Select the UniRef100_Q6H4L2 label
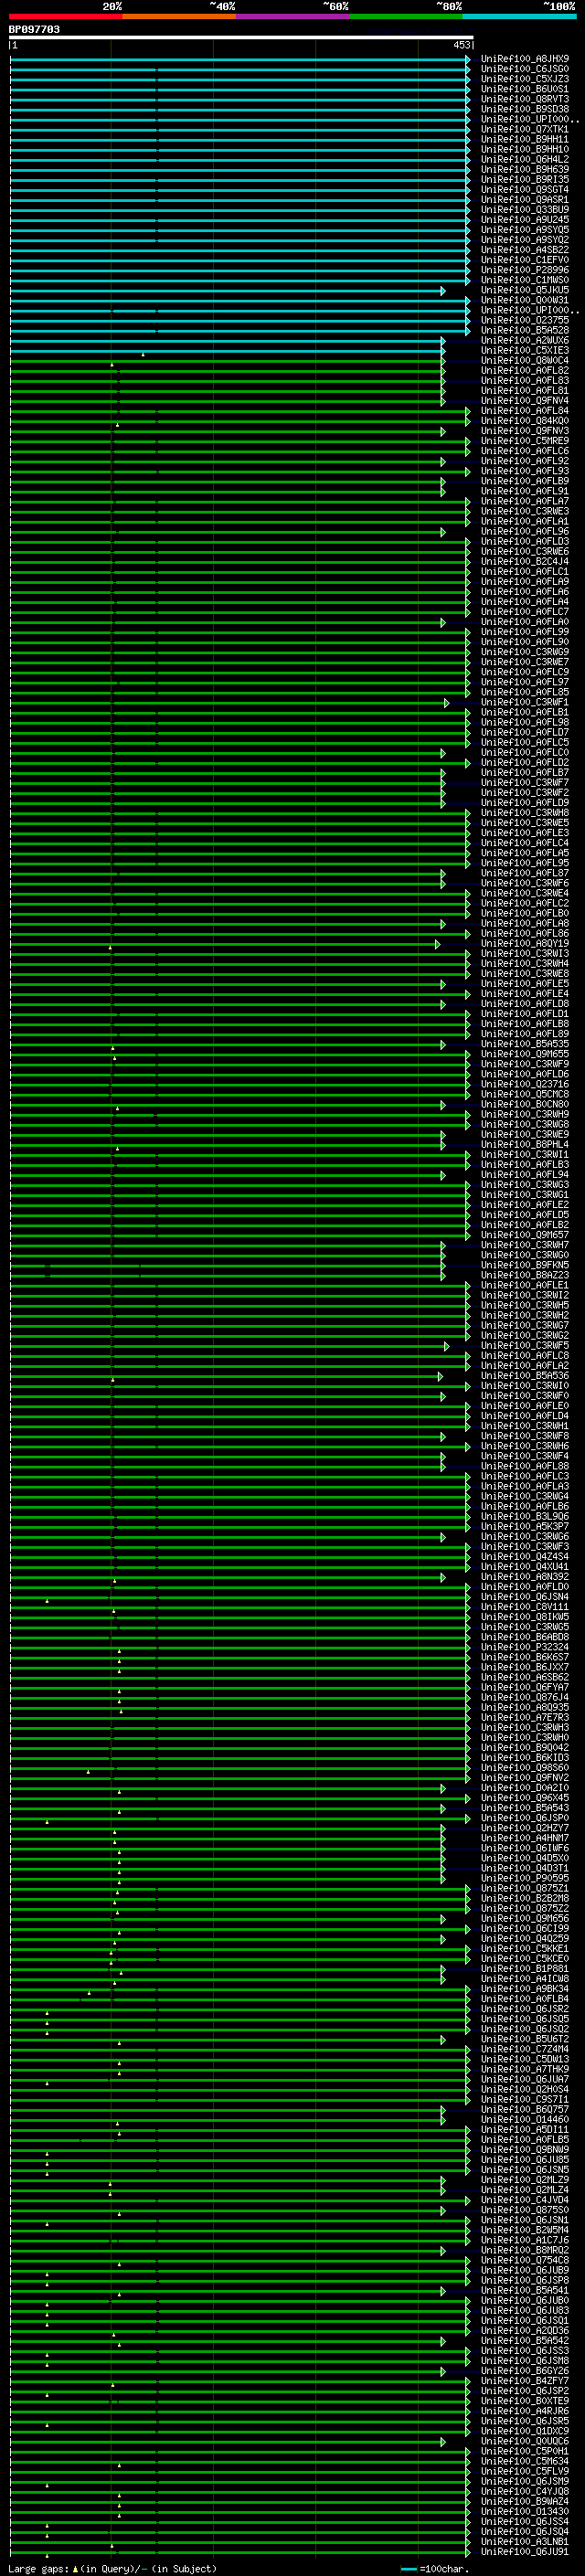The height and width of the screenshot is (2576, 585). click(525, 159)
